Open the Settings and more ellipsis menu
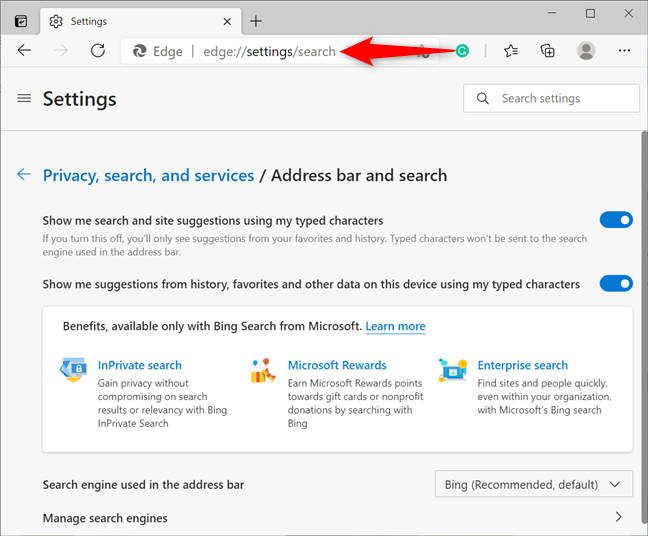The image size is (648, 536). point(625,51)
